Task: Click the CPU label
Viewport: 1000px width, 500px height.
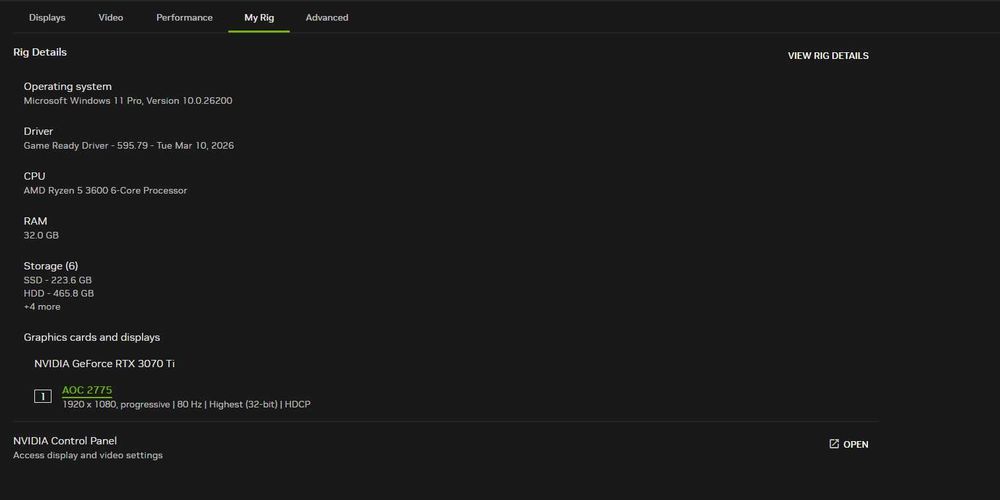Action: point(34,176)
